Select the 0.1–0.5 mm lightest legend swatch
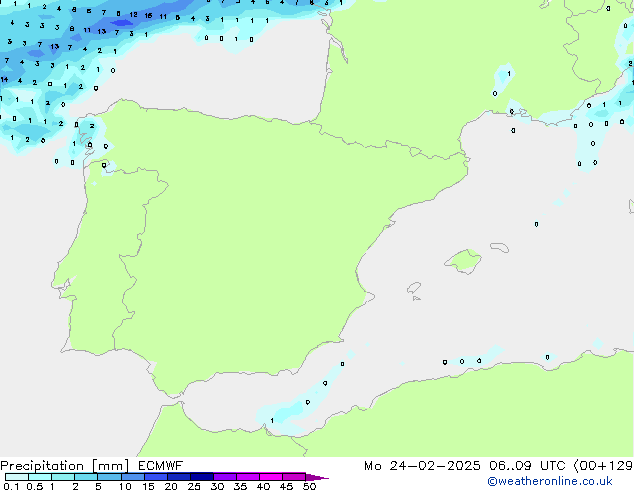This screenshot has height=490, width=634. click(x=17, y=477)
